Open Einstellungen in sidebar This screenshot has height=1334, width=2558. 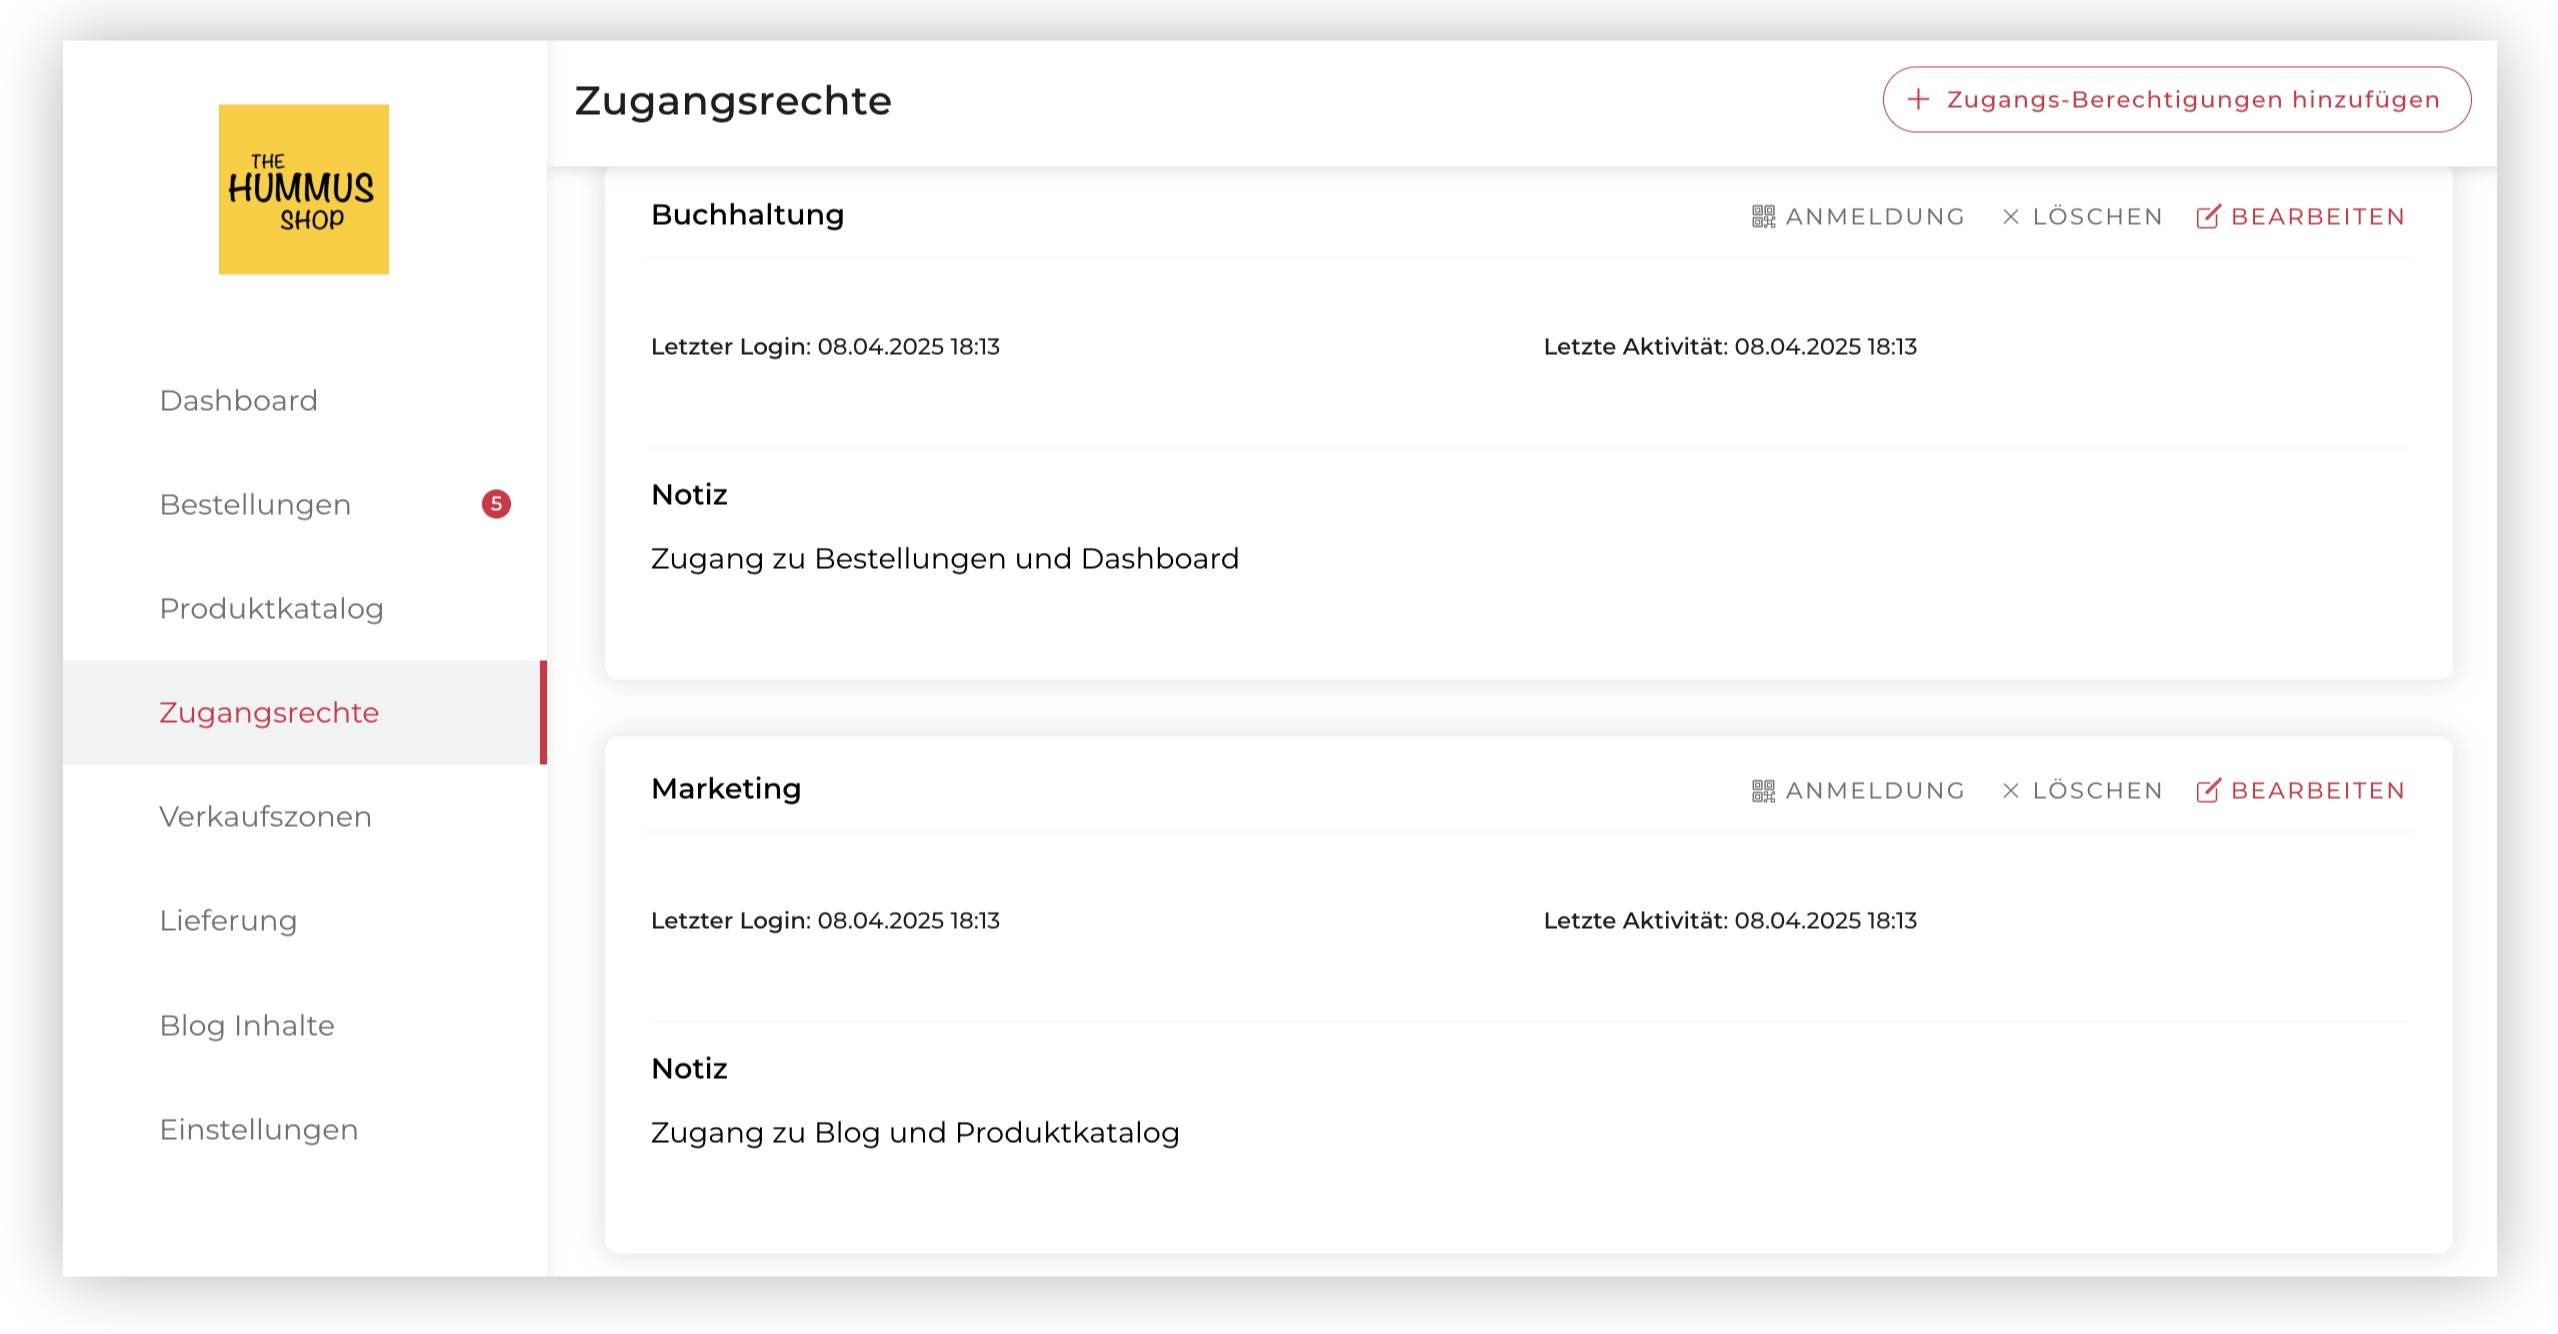click(258, 1130)
